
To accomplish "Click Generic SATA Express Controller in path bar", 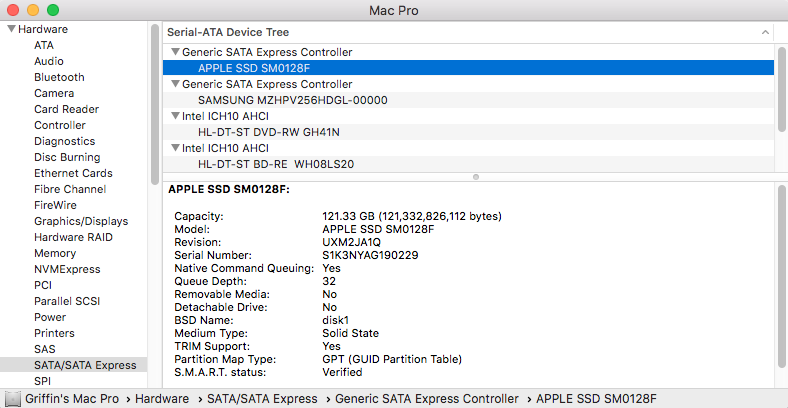I will (427, 399).
